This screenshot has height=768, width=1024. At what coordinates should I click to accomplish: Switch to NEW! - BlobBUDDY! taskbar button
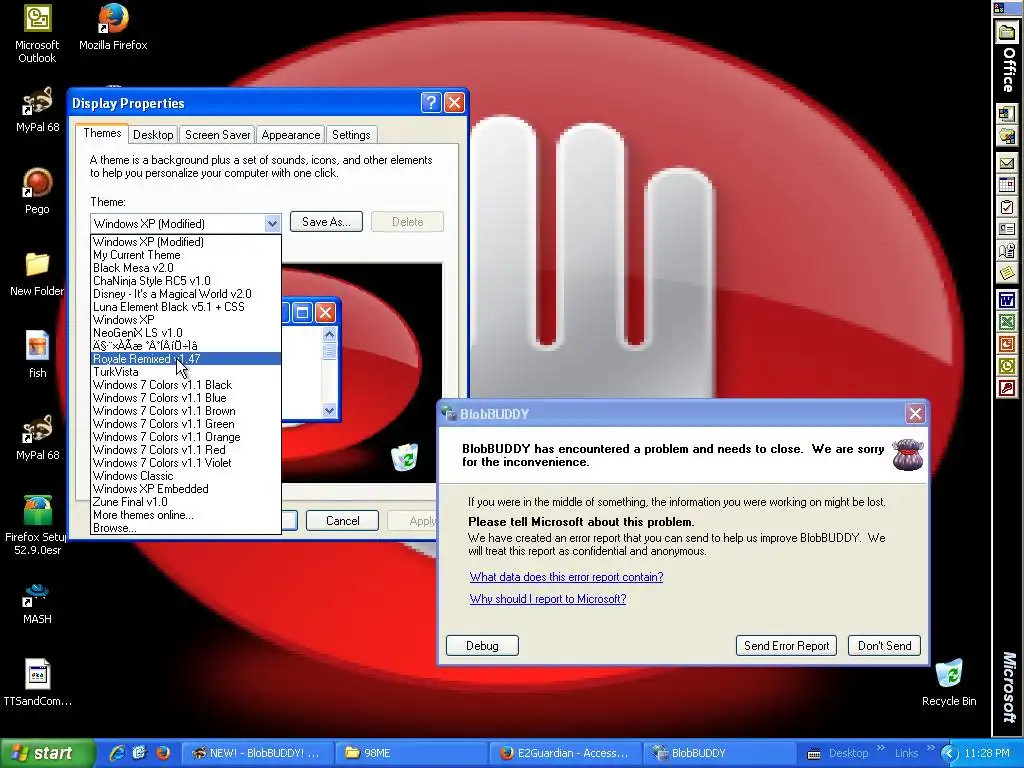[x=257, y=753]
